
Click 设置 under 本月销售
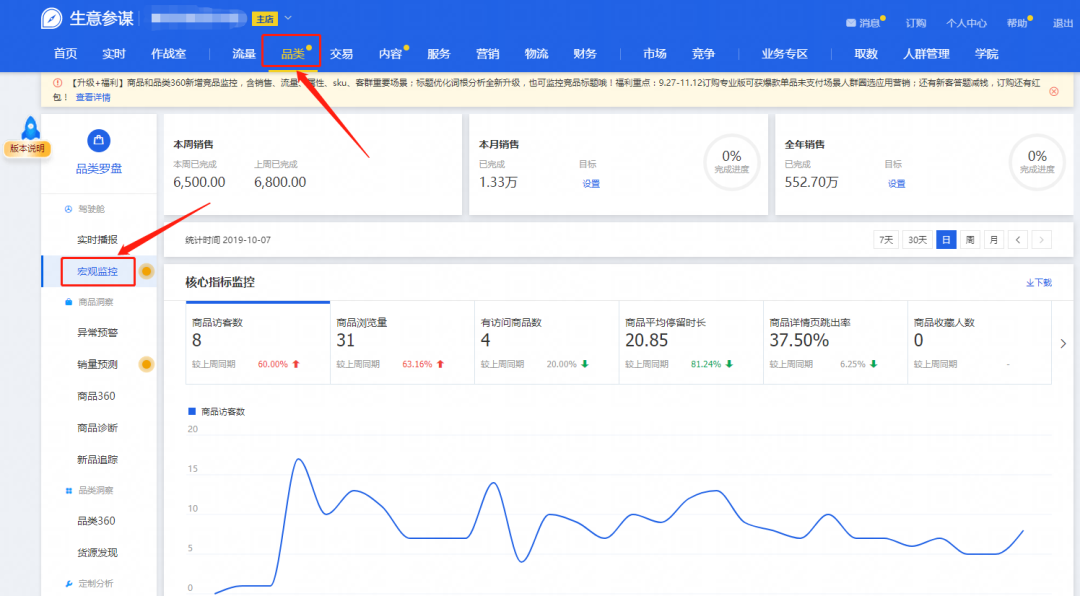pos(589,183)
